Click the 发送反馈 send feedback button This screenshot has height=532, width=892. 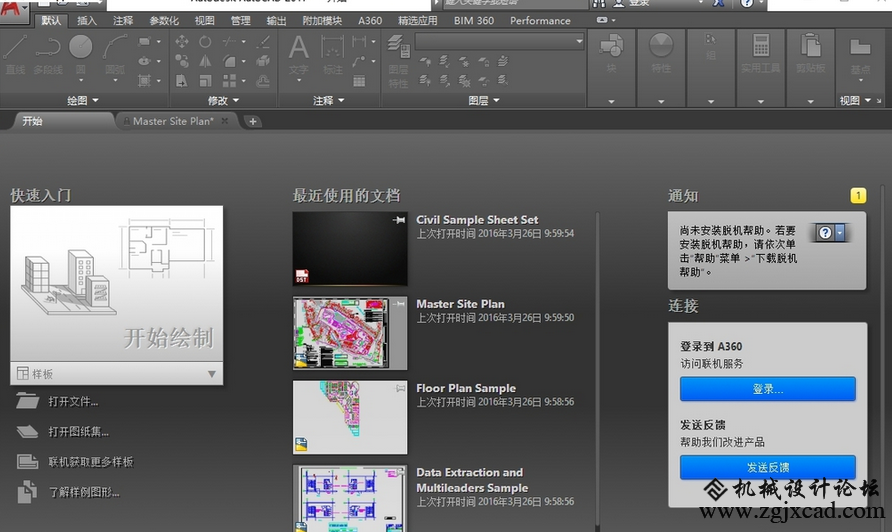point(767,467)
